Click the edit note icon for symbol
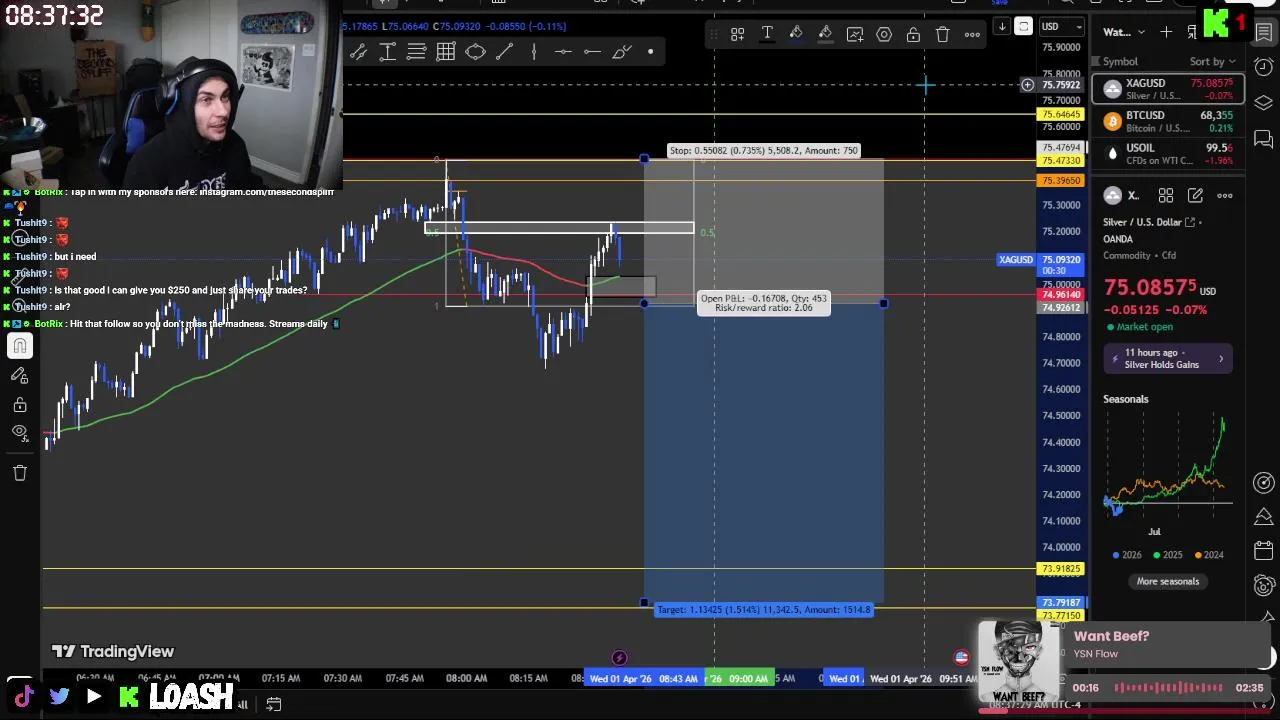Viewport: 1280px width, 720px height. pyautogui.click(x=1196, y=196)
